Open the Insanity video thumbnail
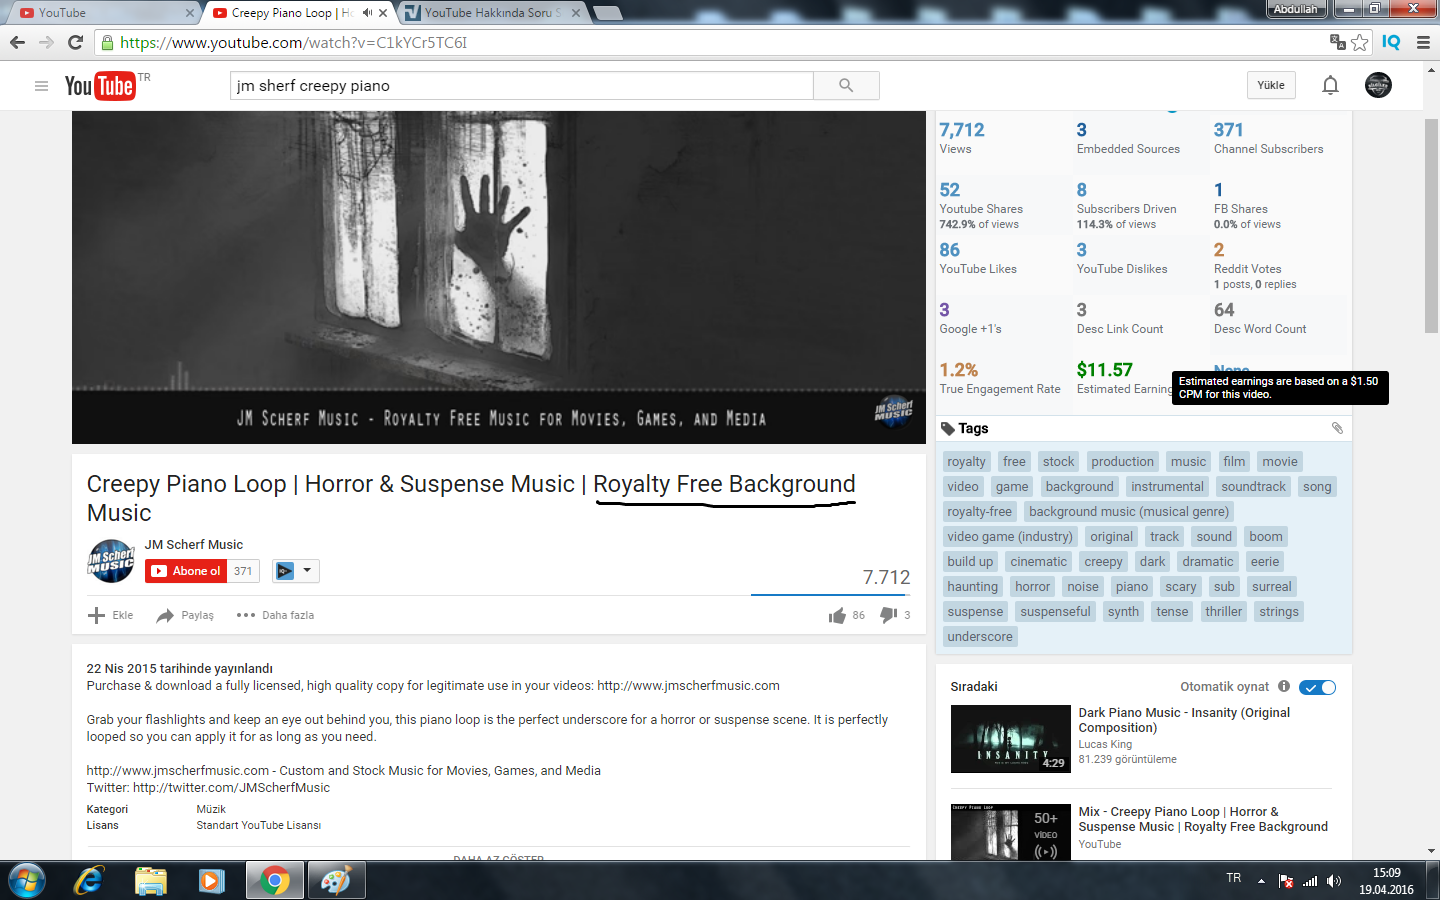Screen dimensions: 1440x900 click(x=1011, y=739)
